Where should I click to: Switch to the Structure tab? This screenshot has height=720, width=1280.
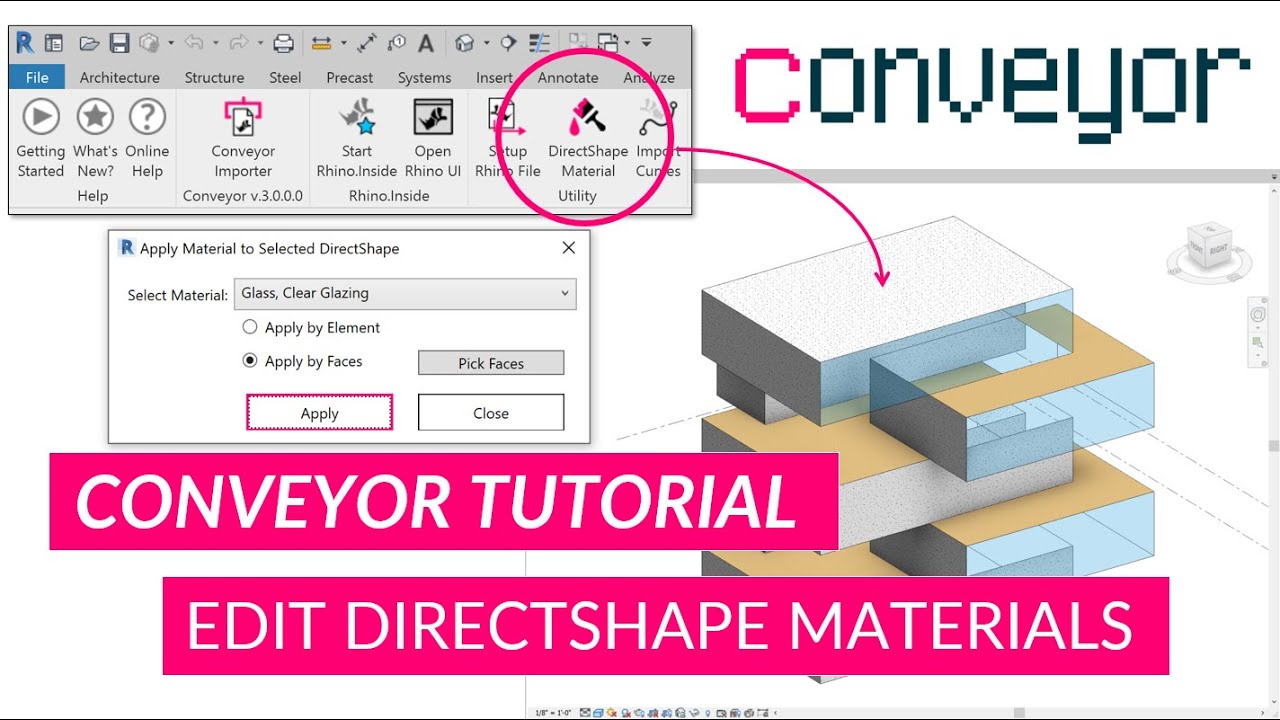point(214,77)
